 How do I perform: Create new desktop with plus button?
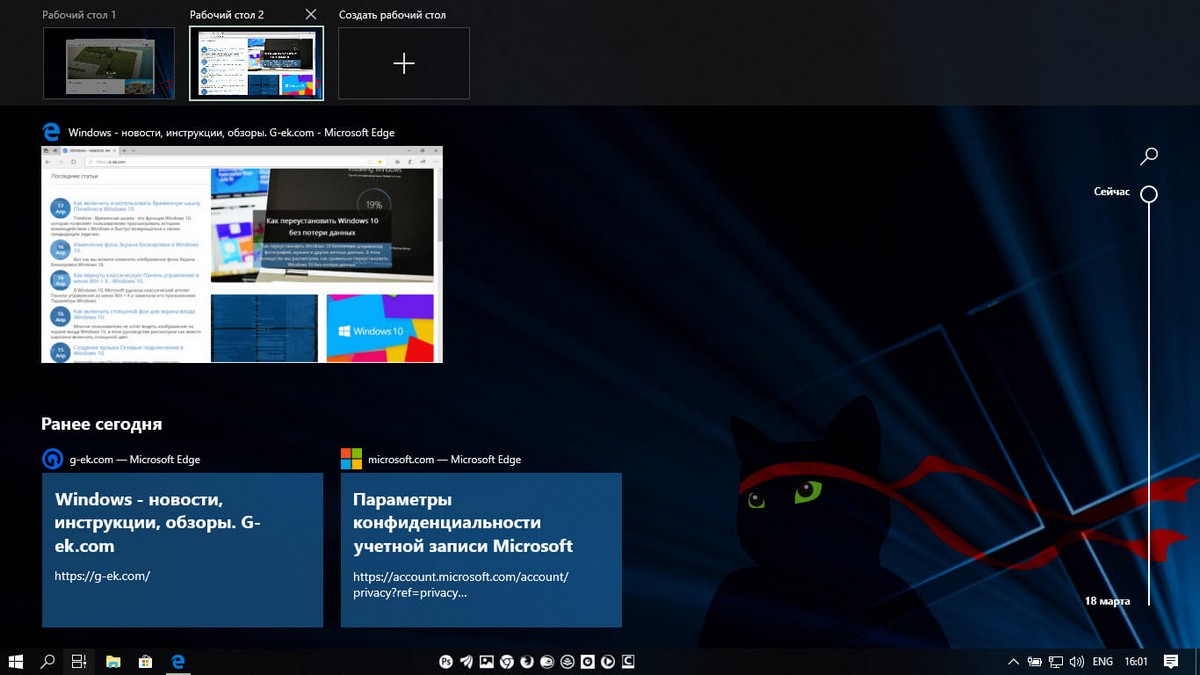(404, 63)
